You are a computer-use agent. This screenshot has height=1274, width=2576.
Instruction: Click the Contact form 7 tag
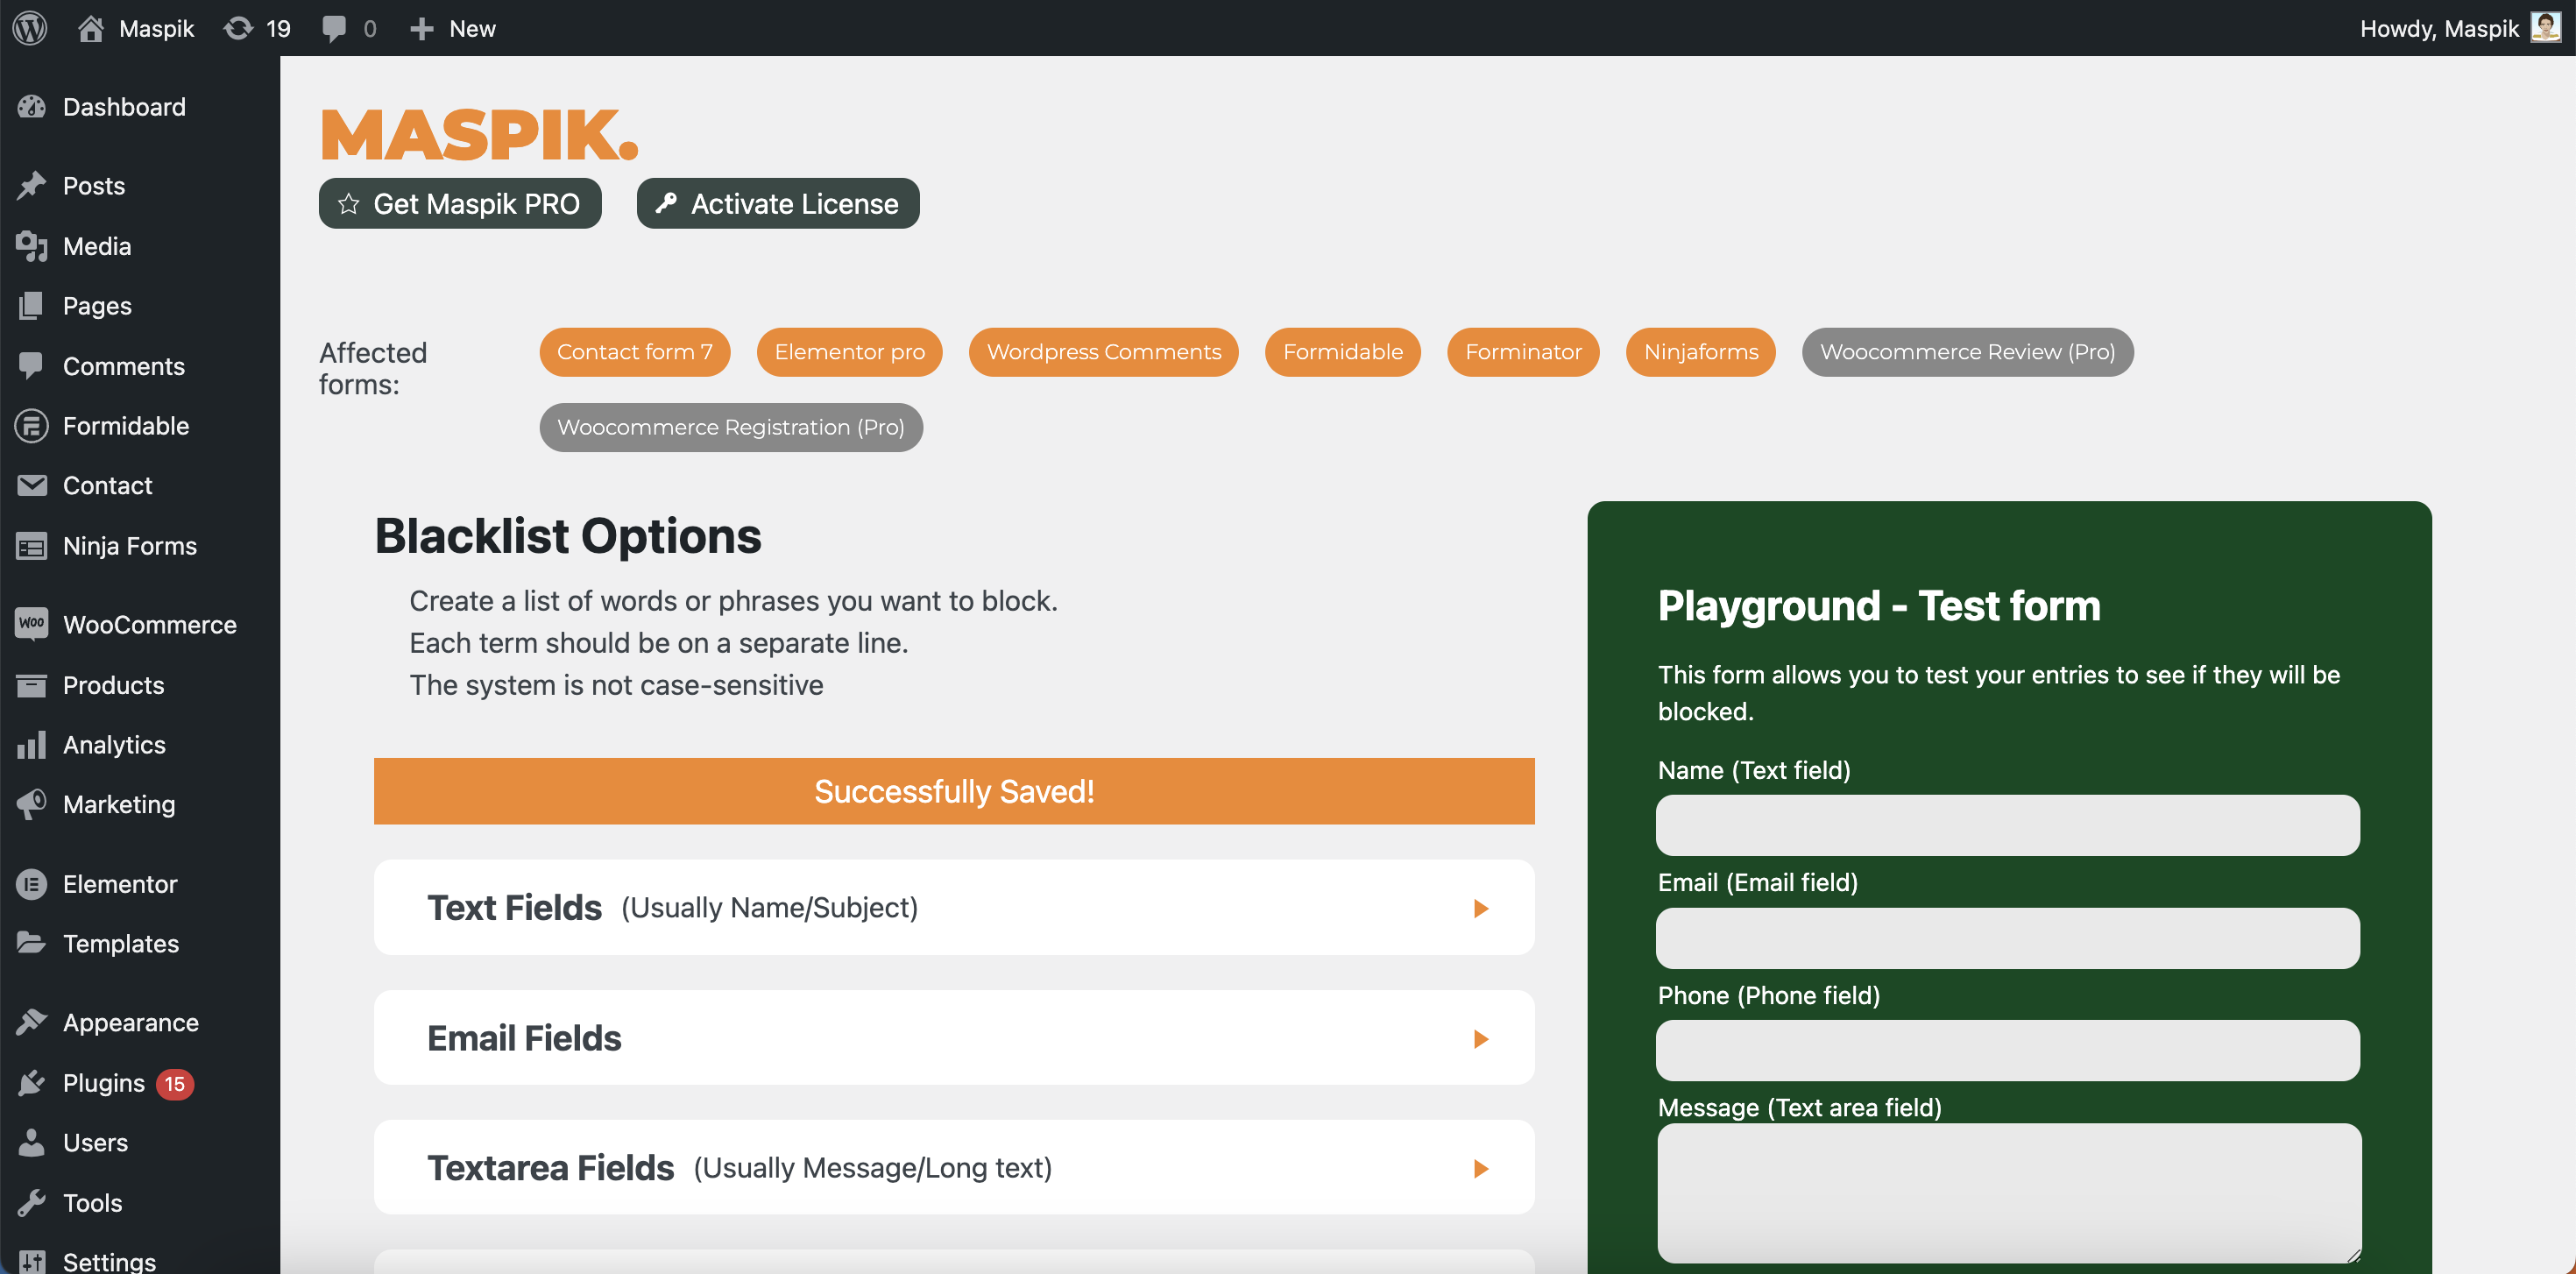click(x=635, y=352)
